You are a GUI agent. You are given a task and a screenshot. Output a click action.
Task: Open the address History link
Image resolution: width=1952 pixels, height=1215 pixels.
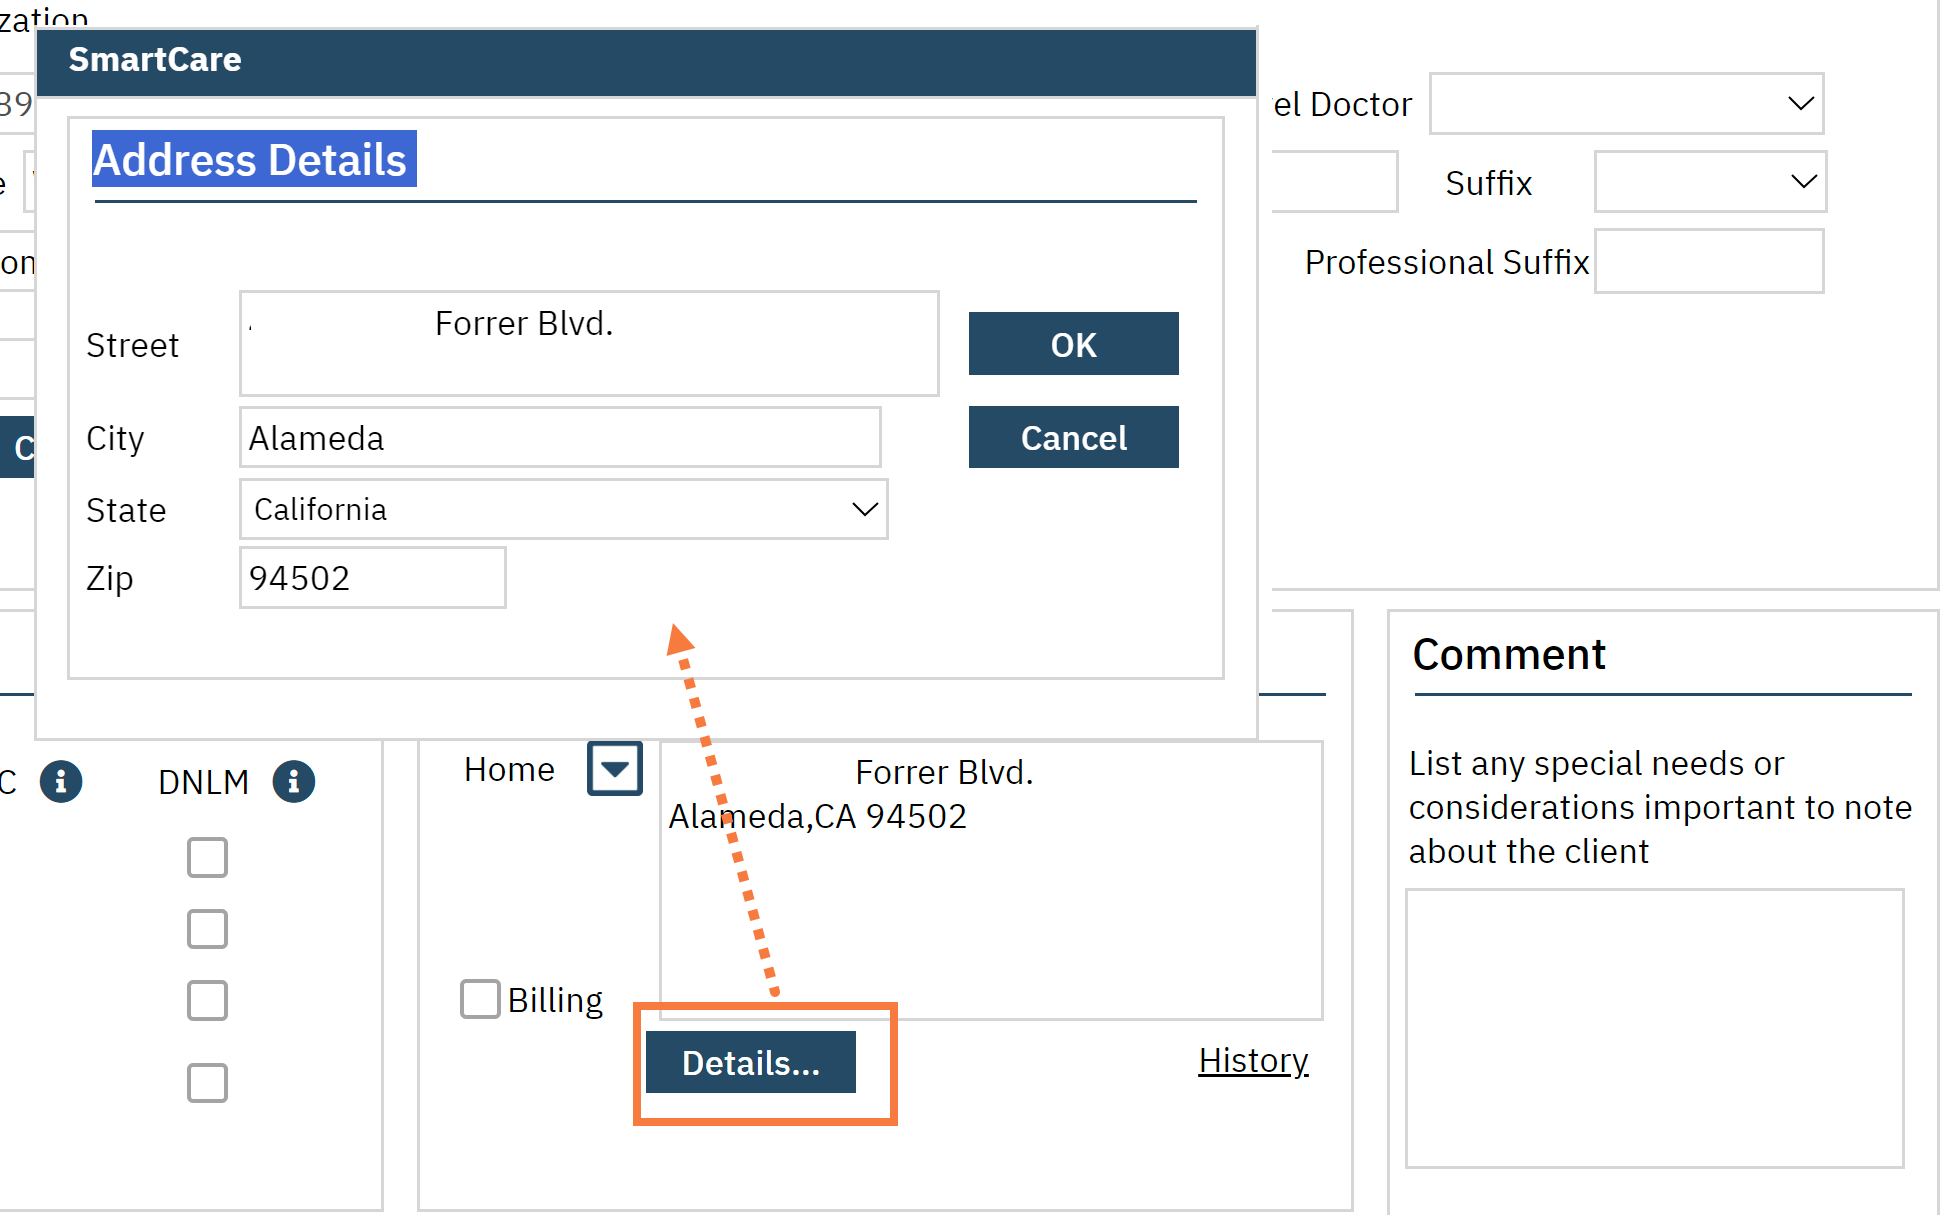pos(1253,1060)
